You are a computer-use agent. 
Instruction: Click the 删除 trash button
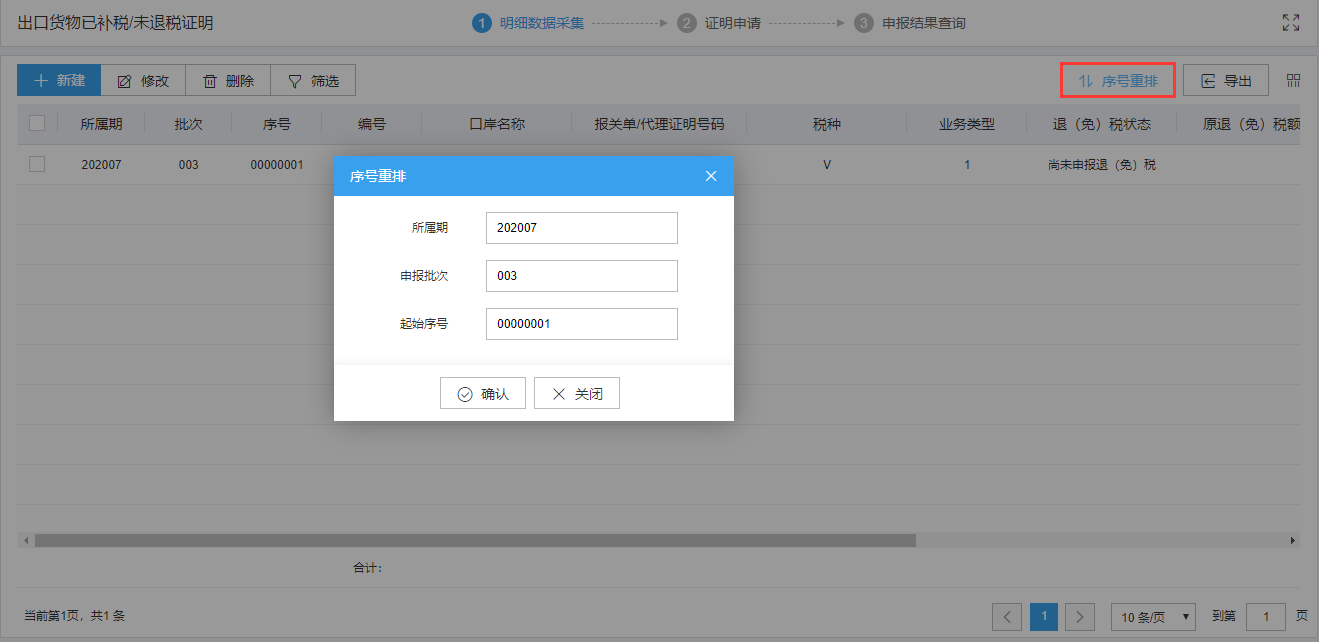pyautogui.click(x=228, y=81)
